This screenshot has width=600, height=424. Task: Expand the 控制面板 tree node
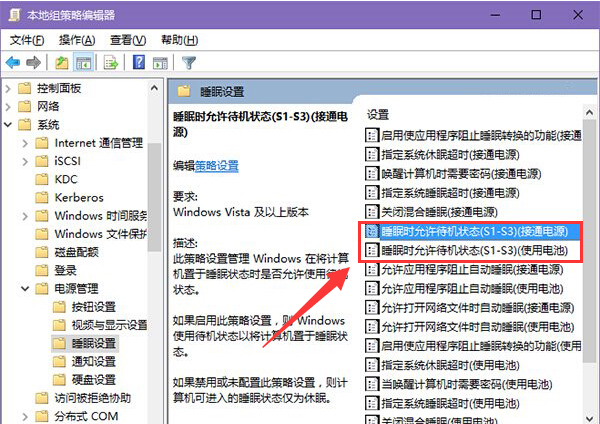[9, 88]
